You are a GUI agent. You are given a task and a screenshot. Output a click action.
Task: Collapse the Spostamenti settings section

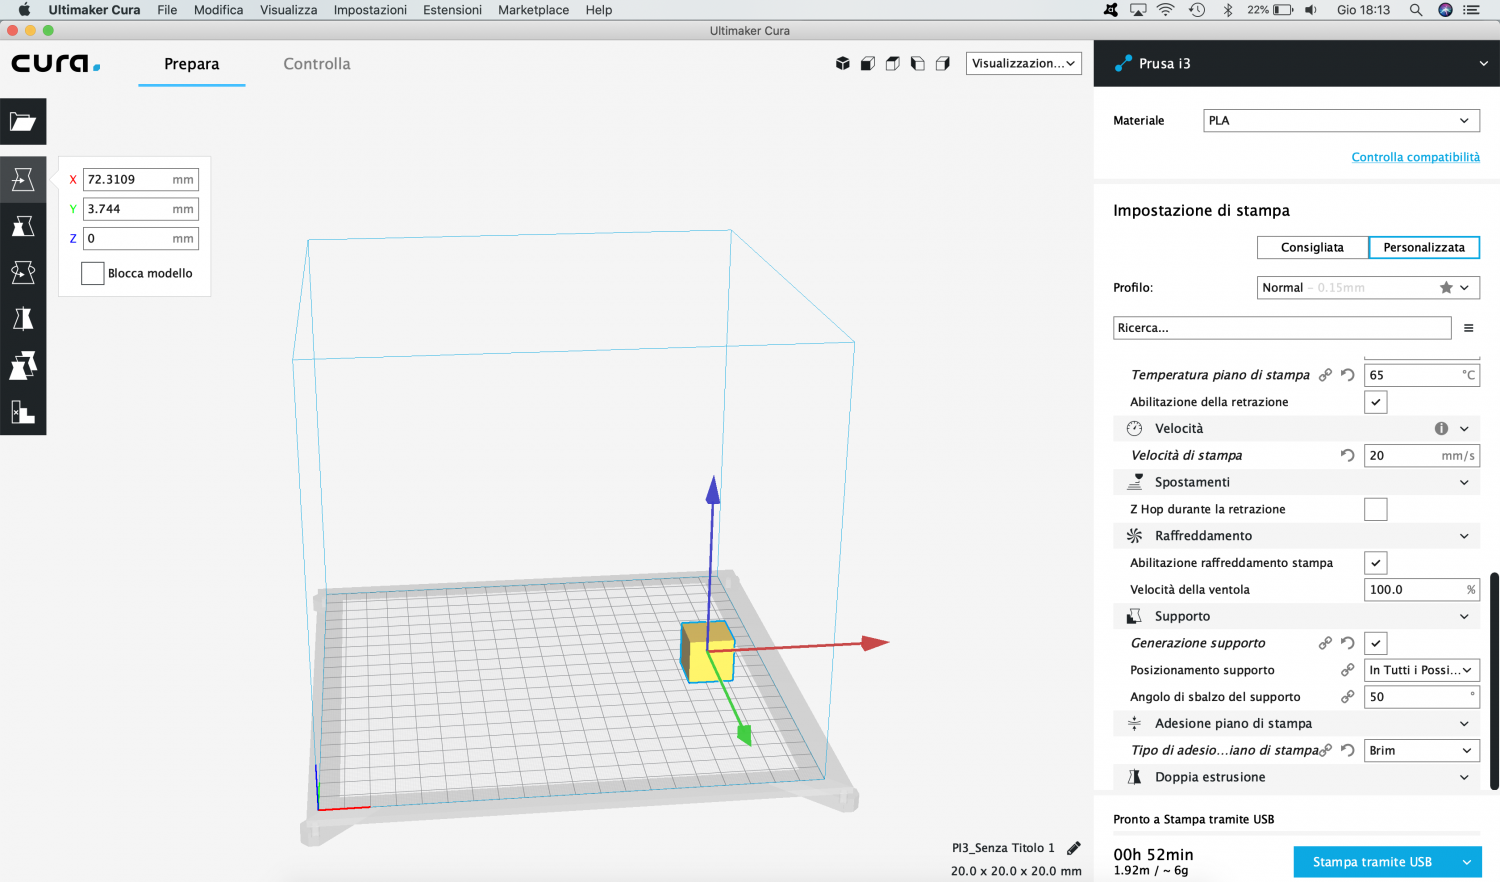point(1296,482)
